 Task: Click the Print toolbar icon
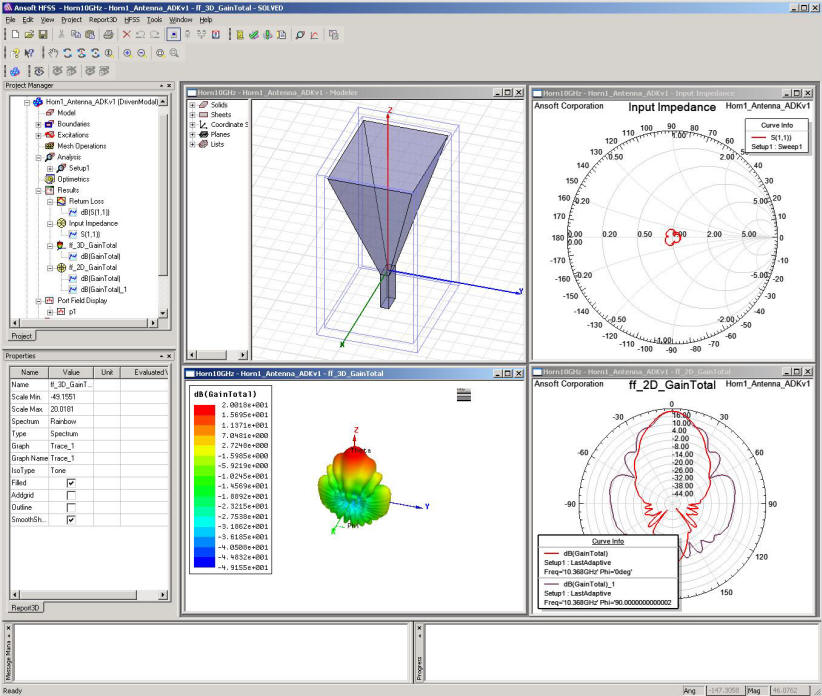[x=108, y=35]
